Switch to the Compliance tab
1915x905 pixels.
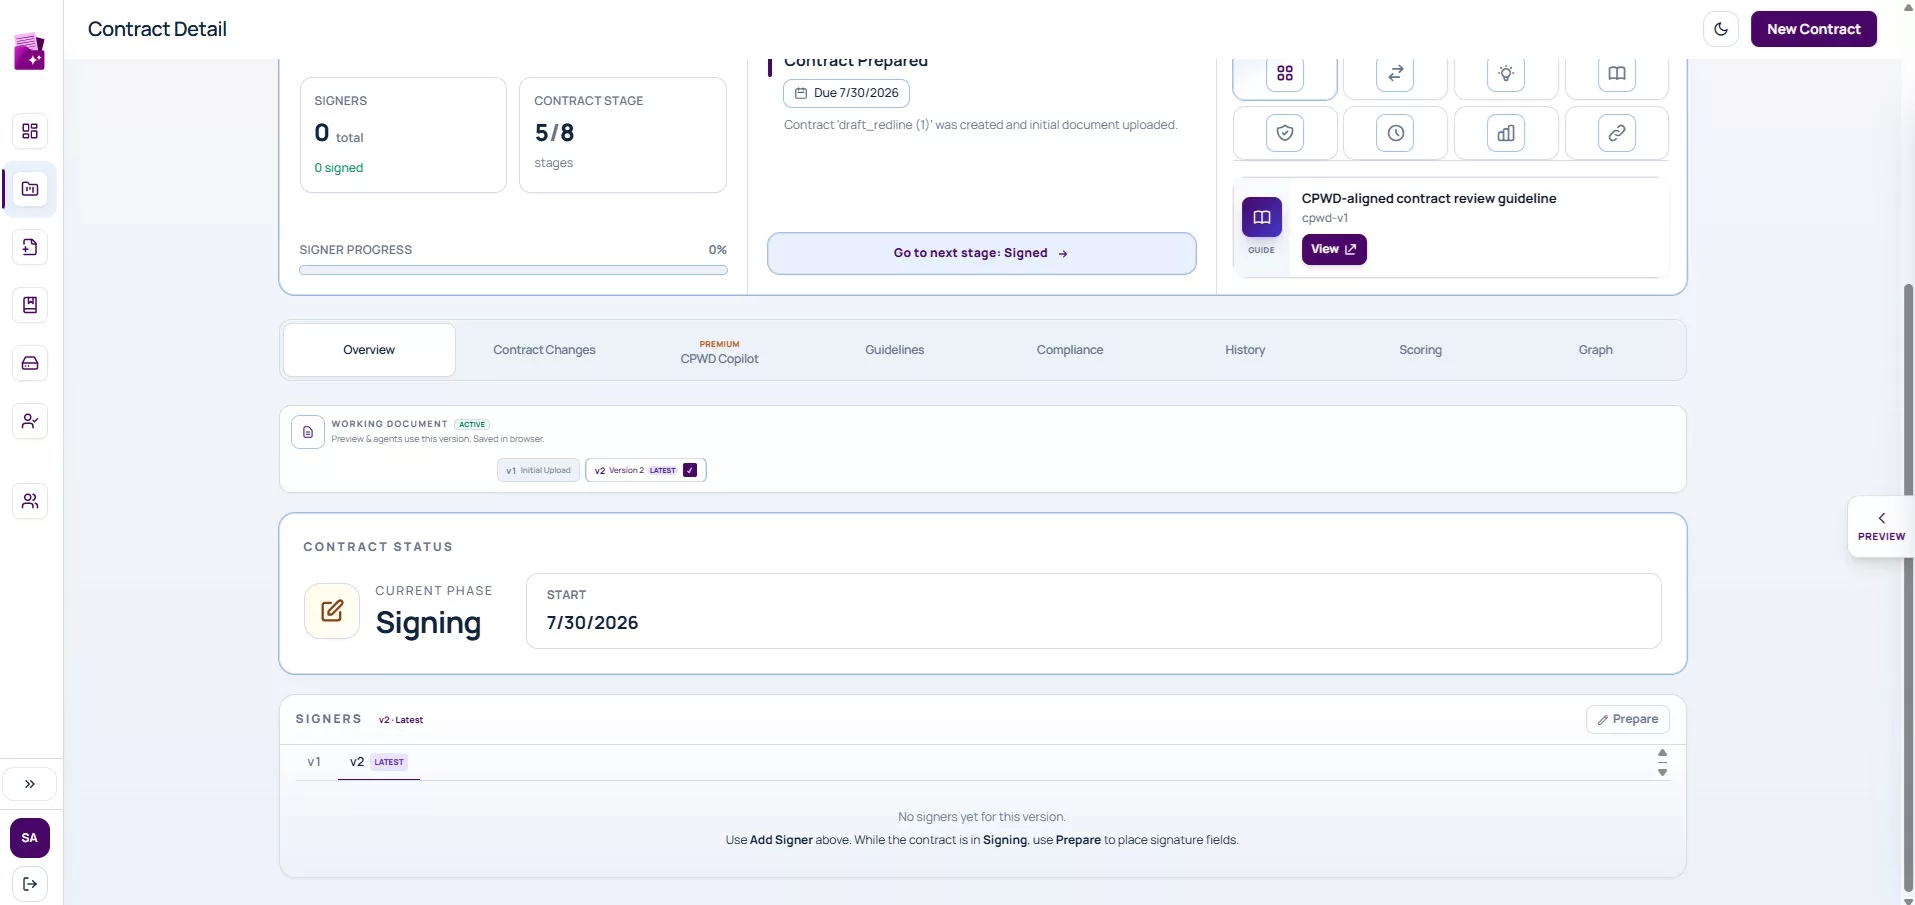point(1069,350)
